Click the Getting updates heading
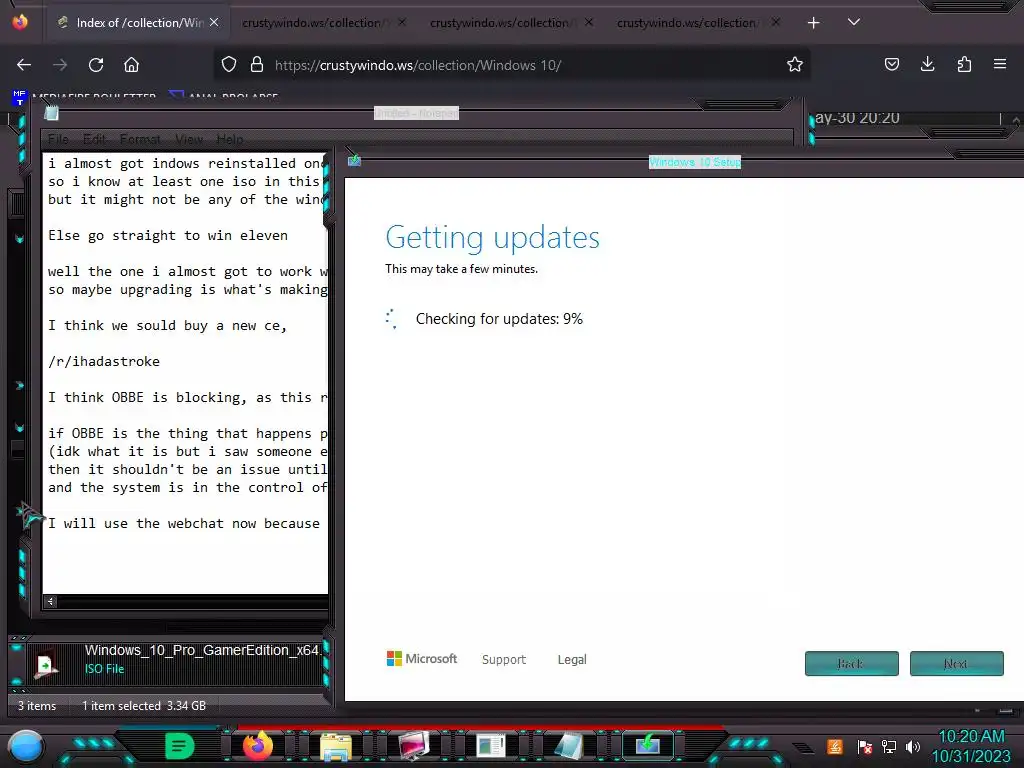This screenshot has width=1024, height=768. click(x=492, y=238)
